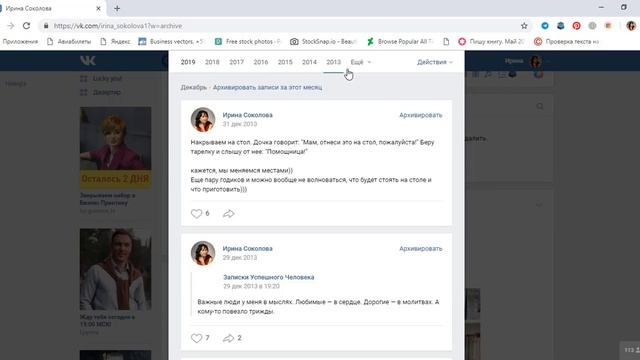Switch to 2016 archive tab

click(x=261, y=62)
